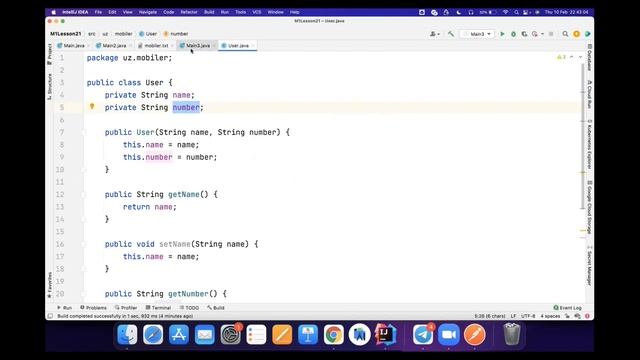Run with coverage shield icon
The image size is (640, 360).
coord(524,34)
